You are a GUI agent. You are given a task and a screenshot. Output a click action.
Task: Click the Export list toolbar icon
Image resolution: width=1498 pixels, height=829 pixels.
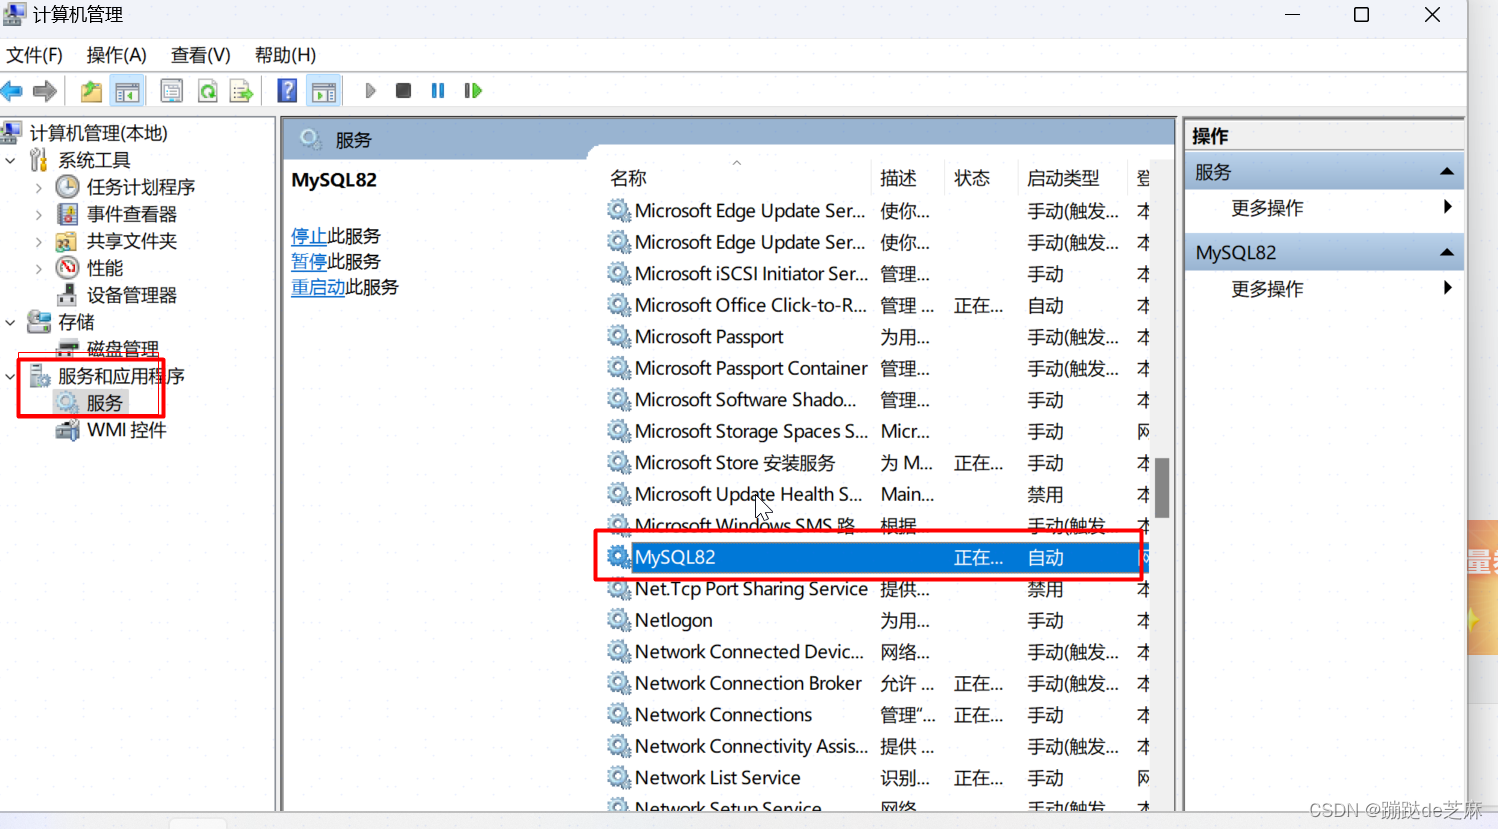[241, 91]
